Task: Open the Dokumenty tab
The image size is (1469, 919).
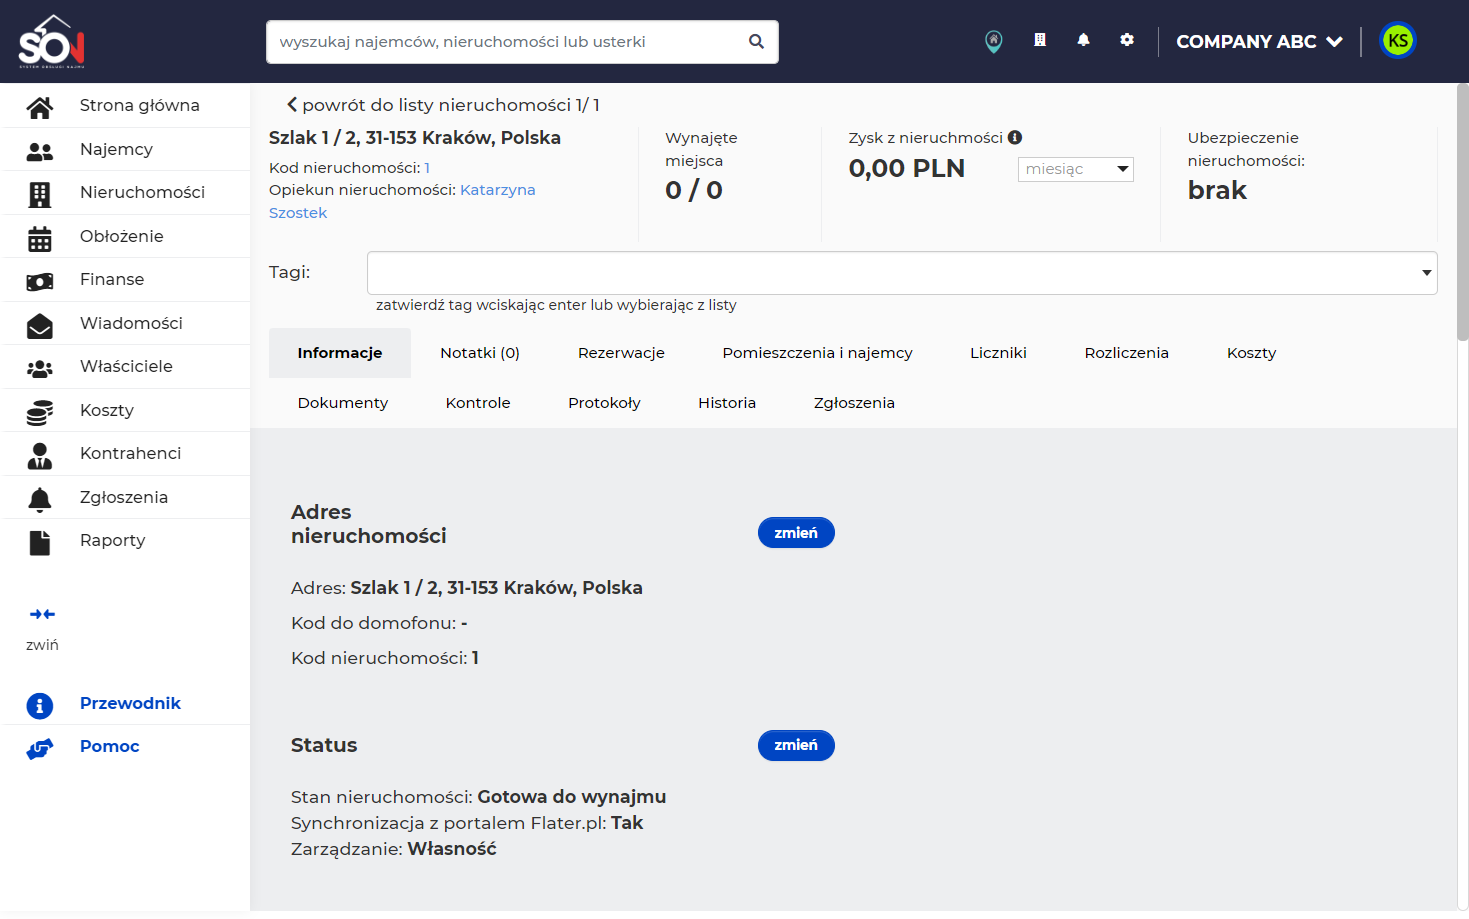Action: [x=343, y=403]
